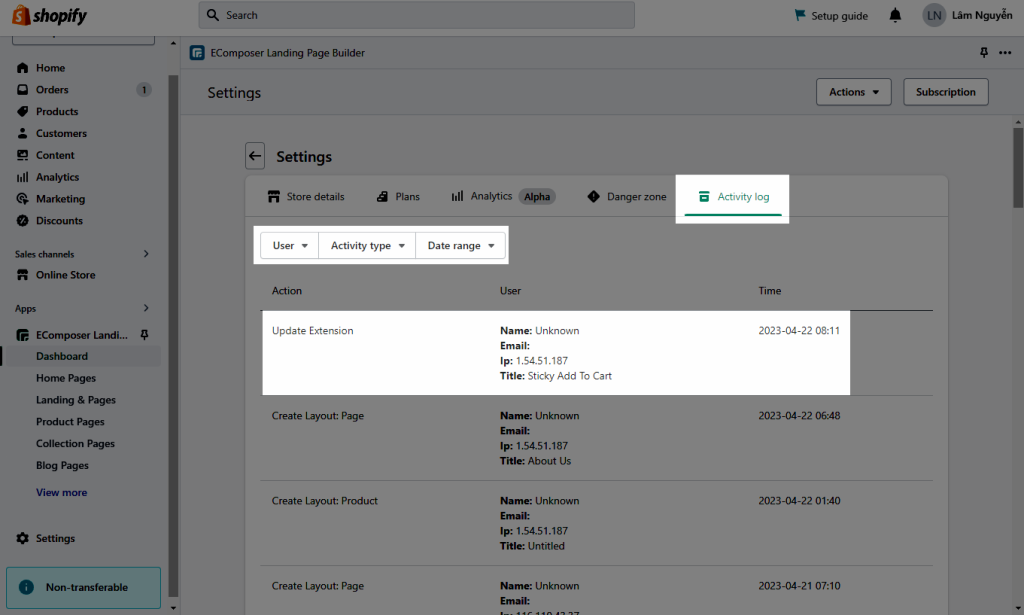Image resolution: width=1024 pixels, height=615 pixels.
Task: Click the Products tag icon
Action: 22,112
